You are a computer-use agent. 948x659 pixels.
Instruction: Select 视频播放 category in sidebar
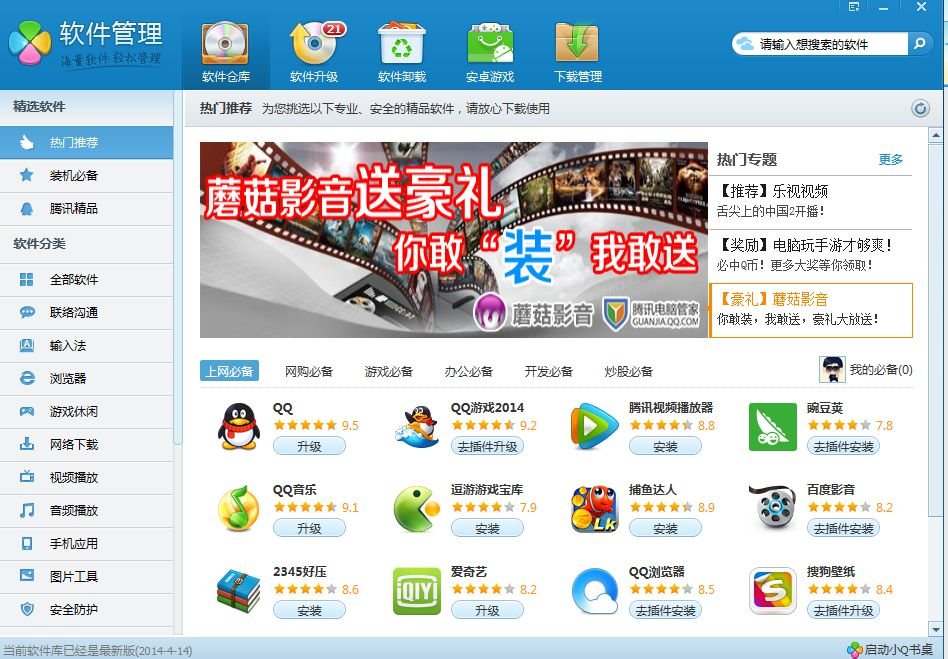click(x=74, y=478)
